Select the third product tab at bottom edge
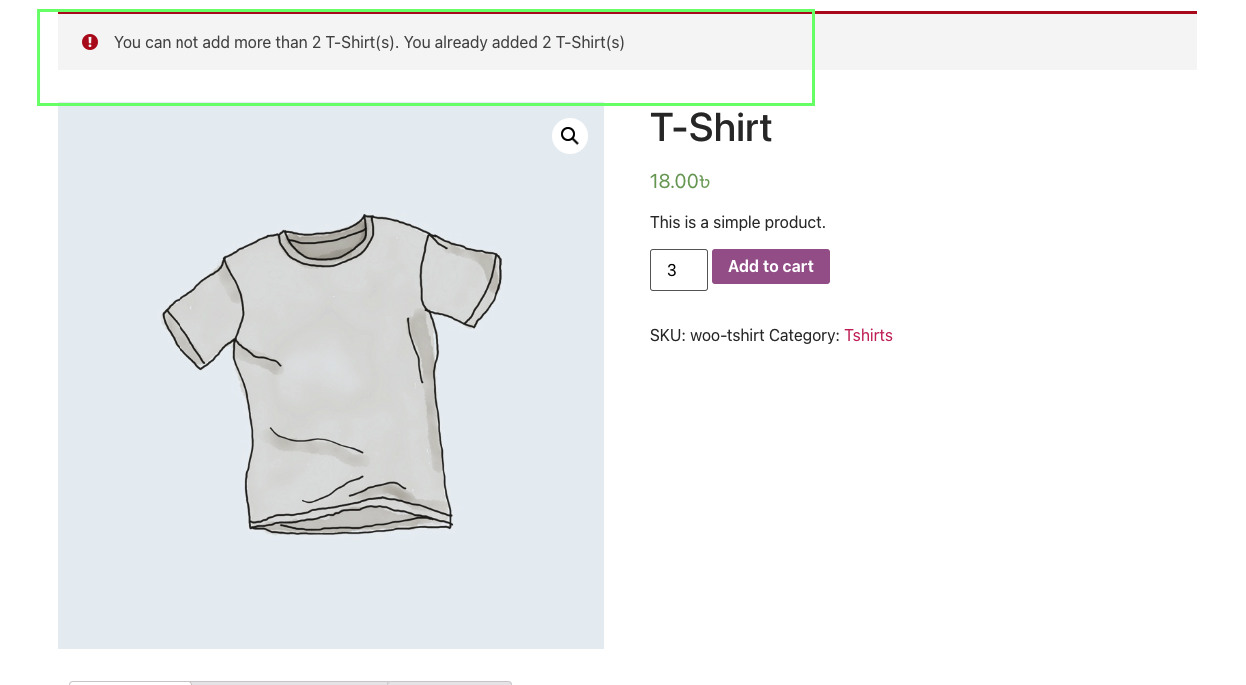The image size is (1246, 685). coord(450,683)
